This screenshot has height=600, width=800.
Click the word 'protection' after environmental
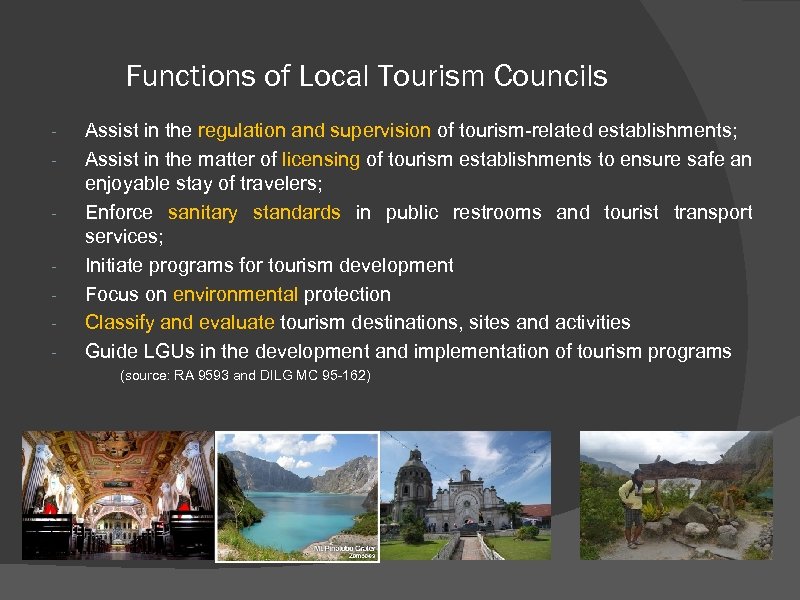point(347,294)
